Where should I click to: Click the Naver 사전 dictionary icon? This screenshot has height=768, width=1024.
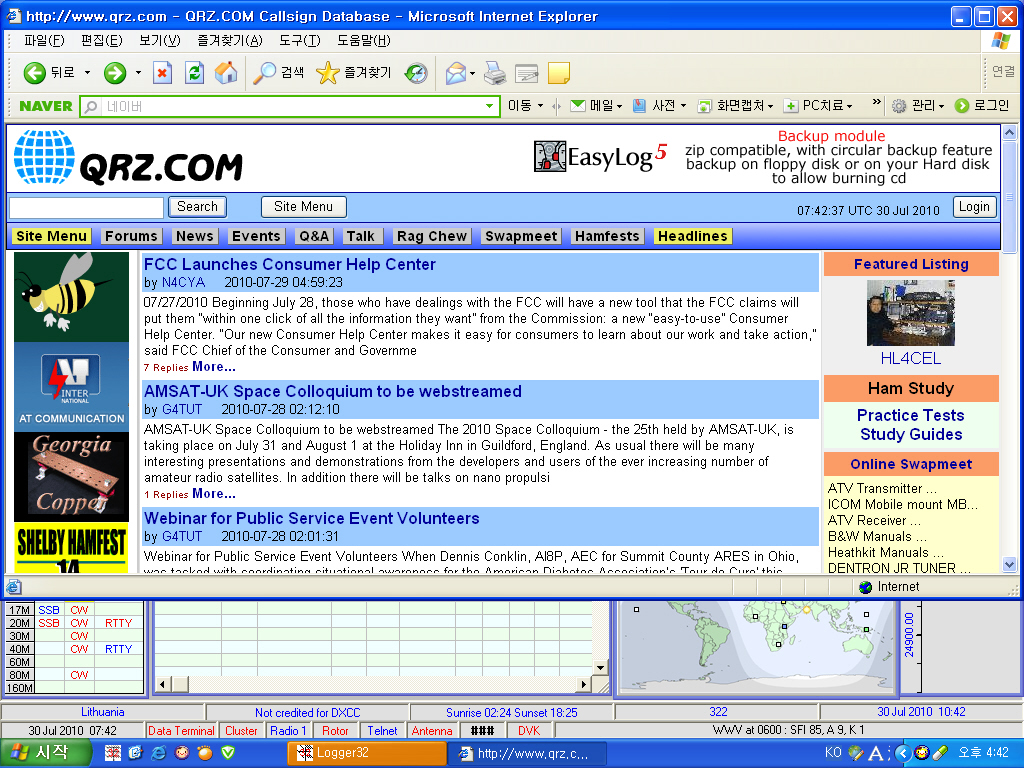639,106
